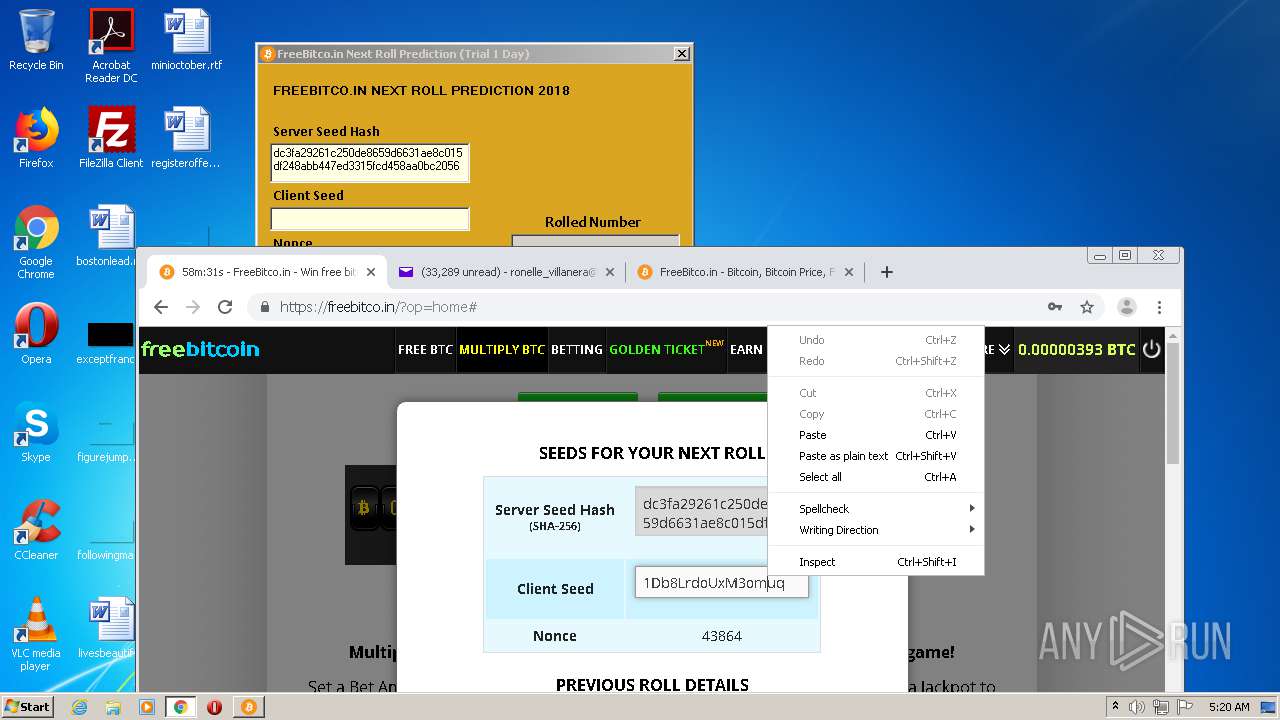Click Chrome forward navigation arrow
Screen dimensions: 1280x720
click(193, 307)
